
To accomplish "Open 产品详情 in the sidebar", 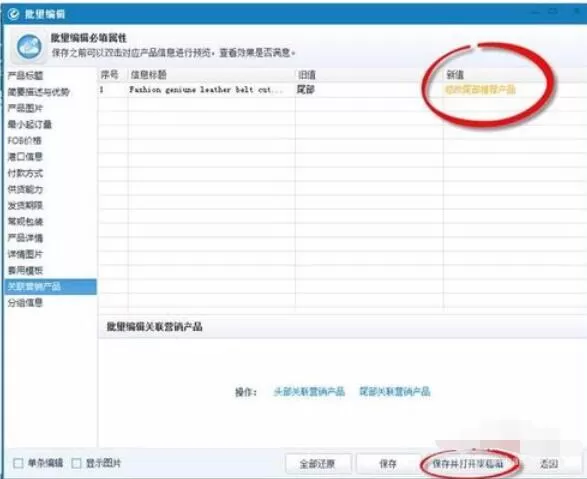I will click(x=25, y=238).
